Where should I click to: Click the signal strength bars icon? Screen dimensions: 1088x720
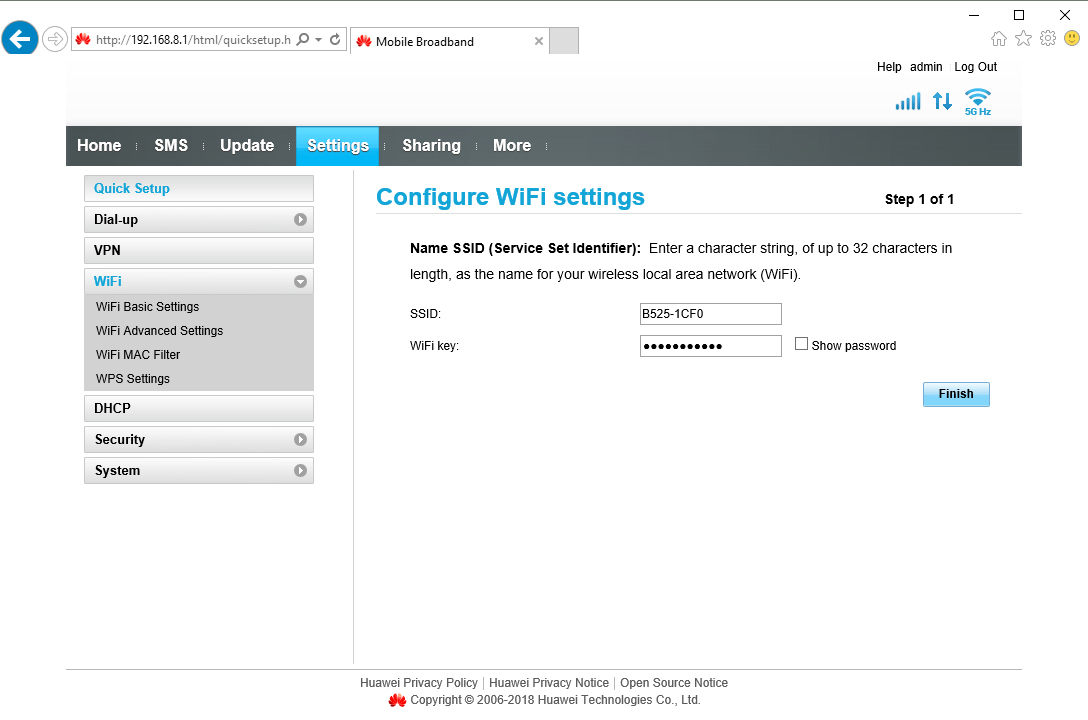[x=907, y=100]
